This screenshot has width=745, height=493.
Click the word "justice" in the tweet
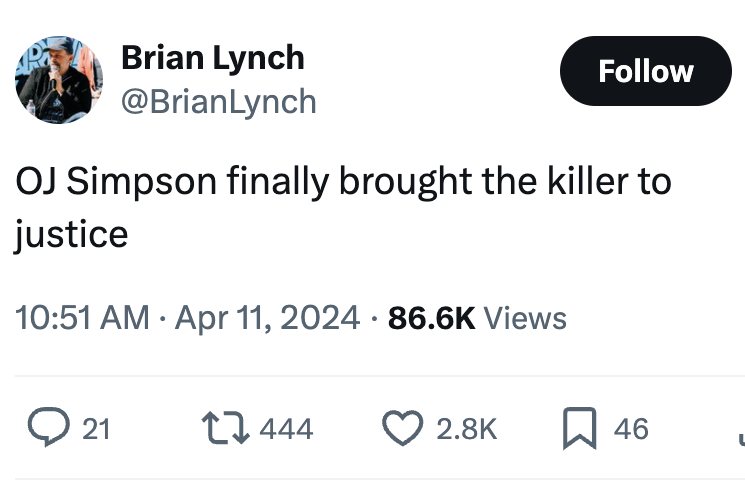coord(71,234)
